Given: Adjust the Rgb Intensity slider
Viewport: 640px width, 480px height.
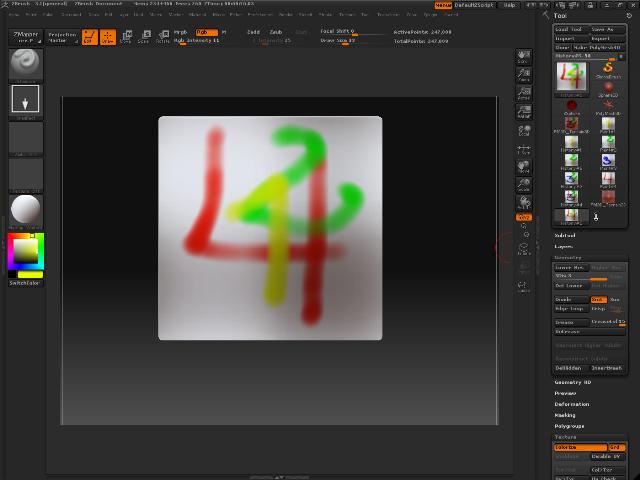Looking at the screenshot, I should (197, 41).
